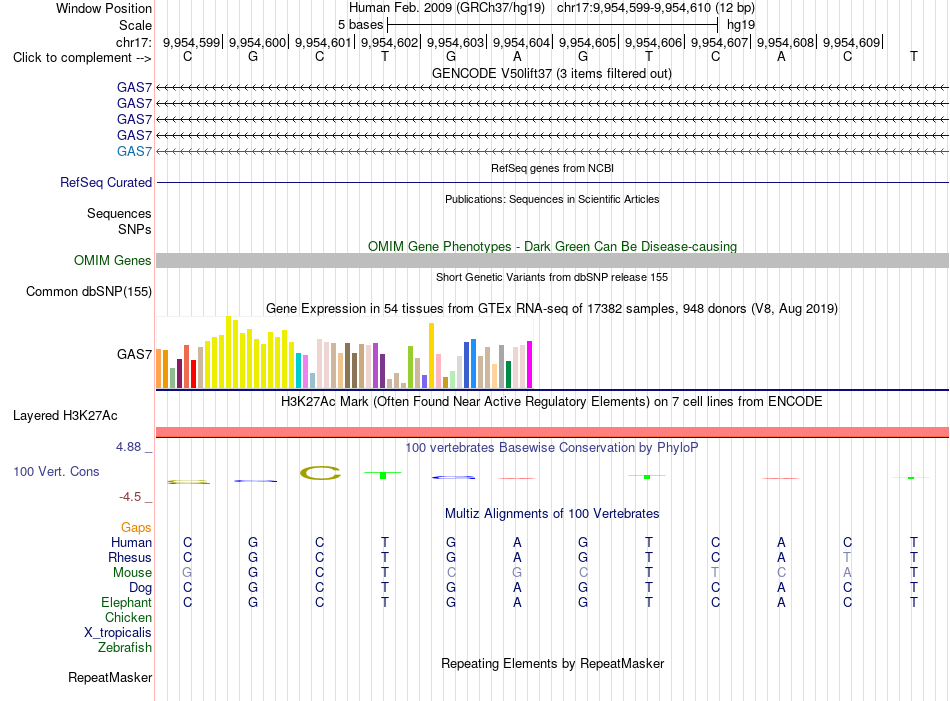Click the orange Gaps label
Screen dimensions: 950x701
pyautogui.click(x=136, y=527)
